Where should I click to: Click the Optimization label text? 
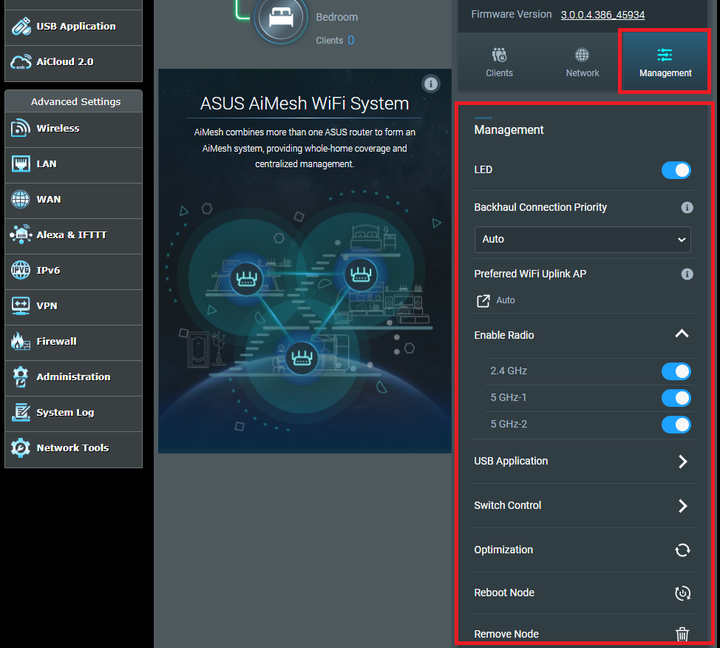[503, 550]
